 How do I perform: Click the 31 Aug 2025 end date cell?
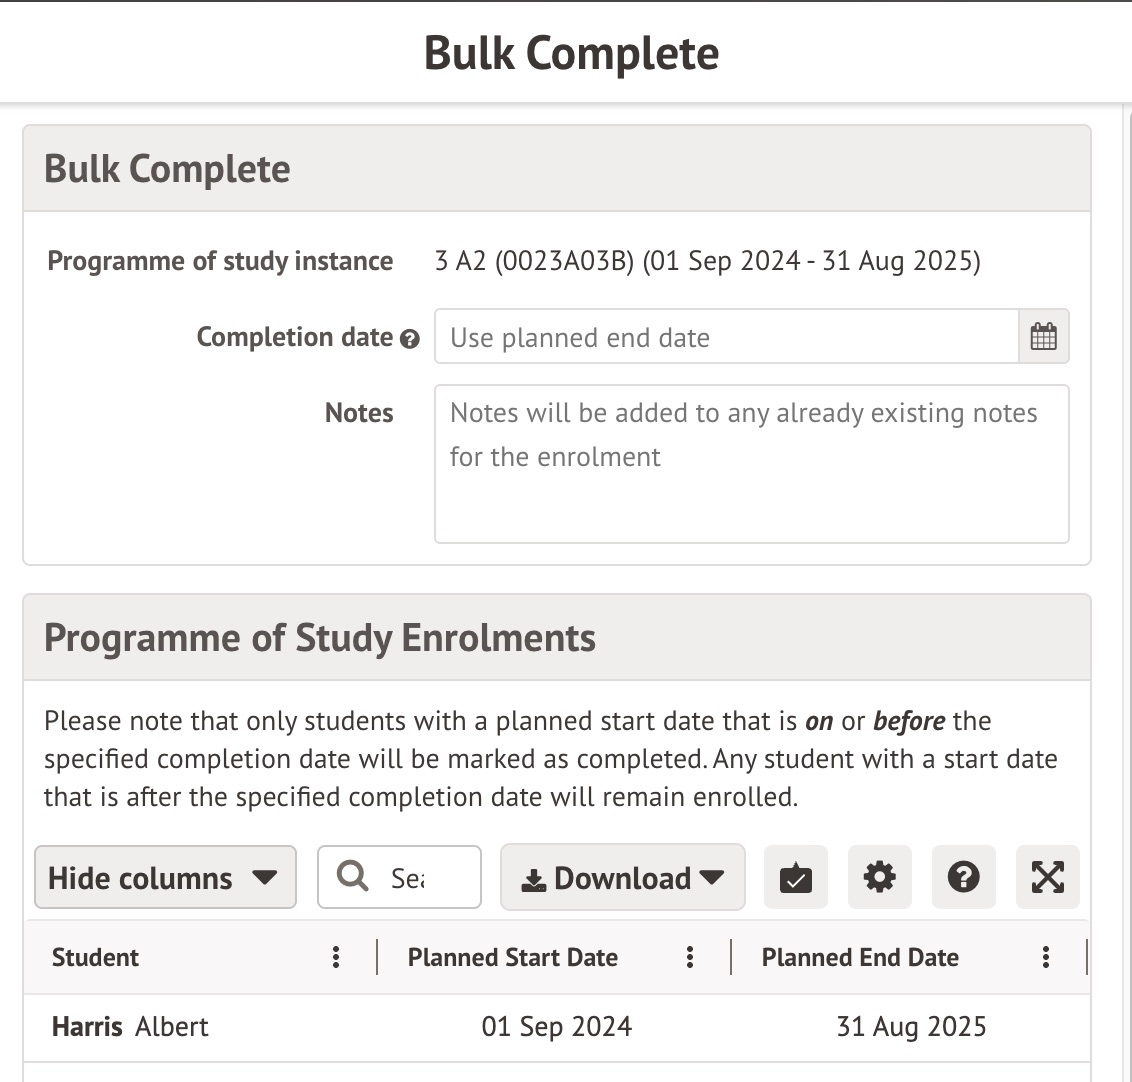(x=911, y=1027)
